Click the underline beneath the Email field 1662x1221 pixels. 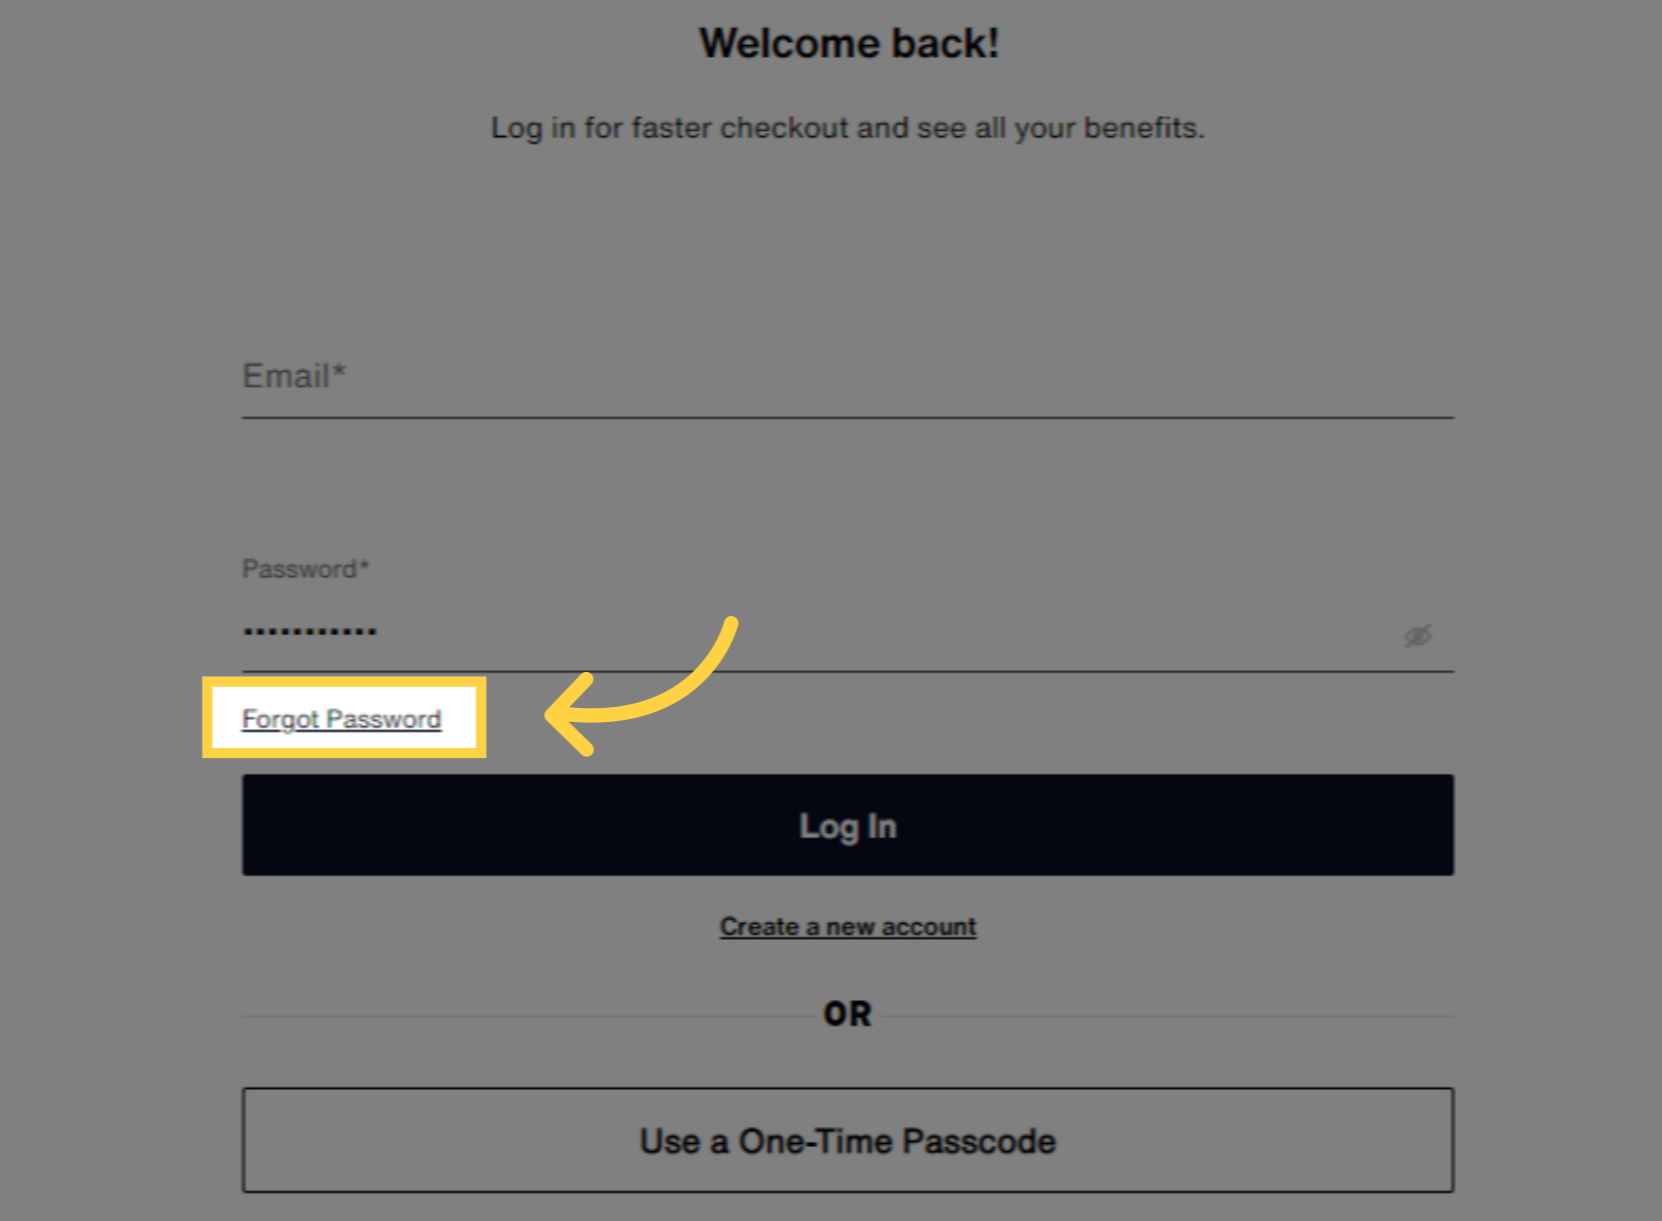tap(847, 417)
